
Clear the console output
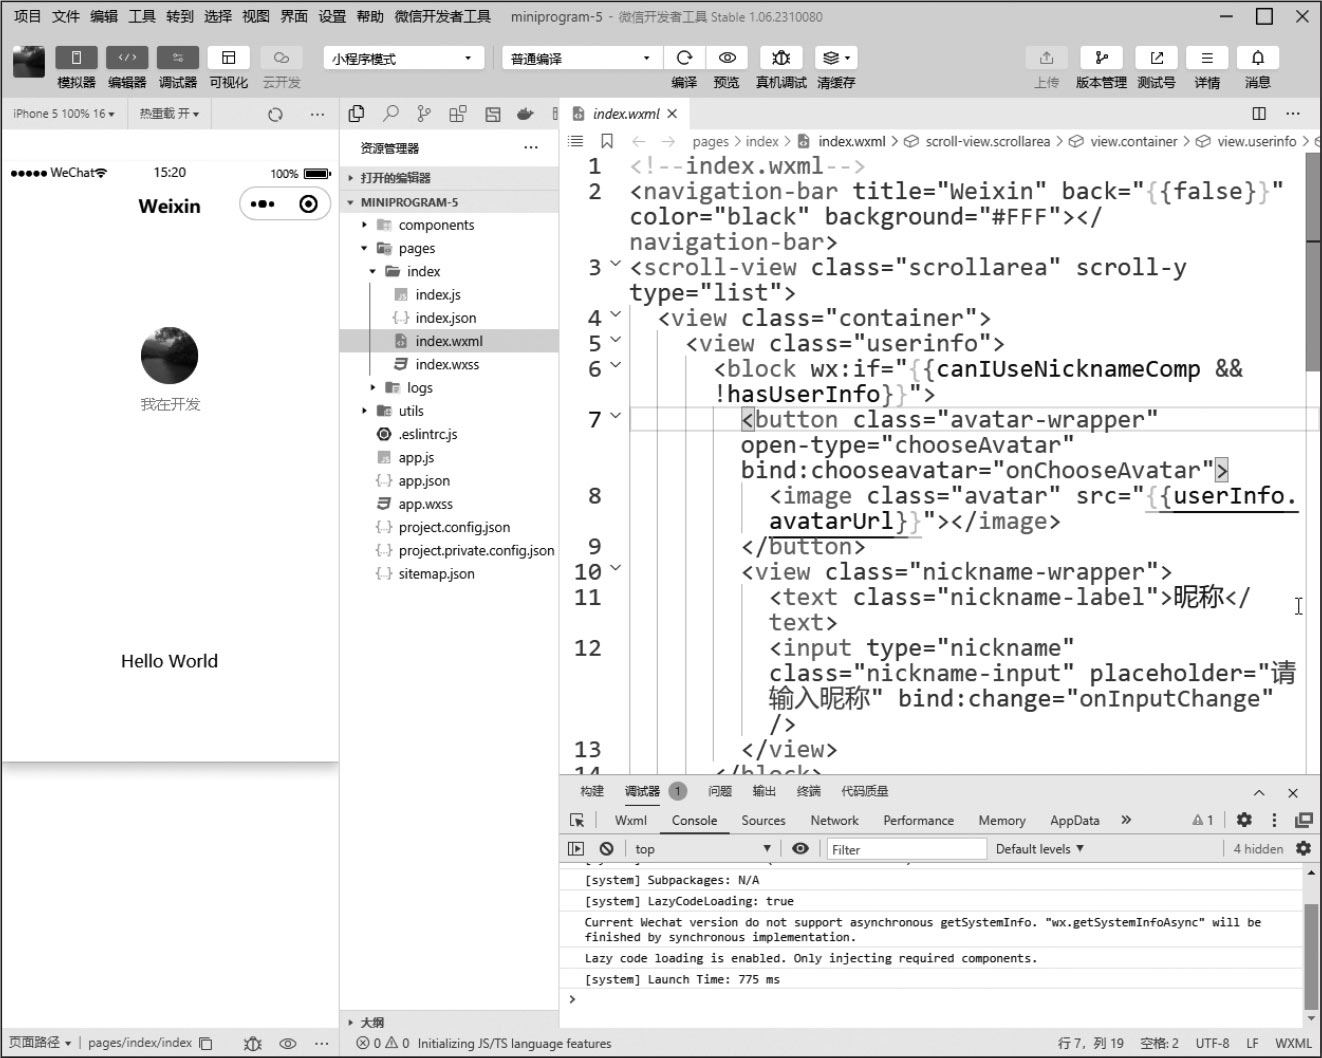(x=606, y=848)
